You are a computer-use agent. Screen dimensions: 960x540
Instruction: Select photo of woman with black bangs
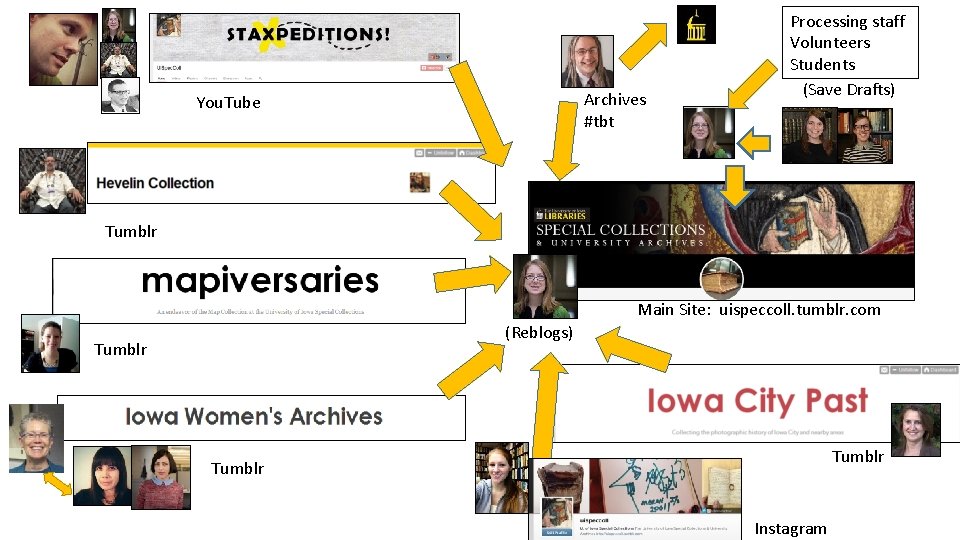(x=102, y=476)
